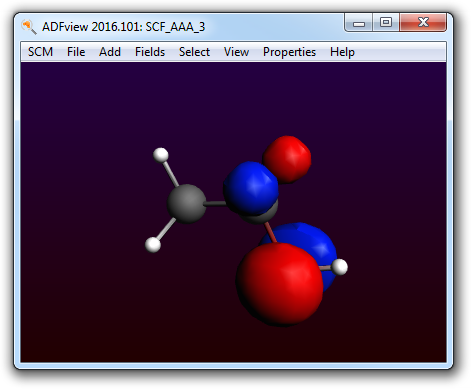Image resolution: width=472 pixels, height=389 pixels.
Task: Select the upper-left white hydrogen atom
Action: 161,155
